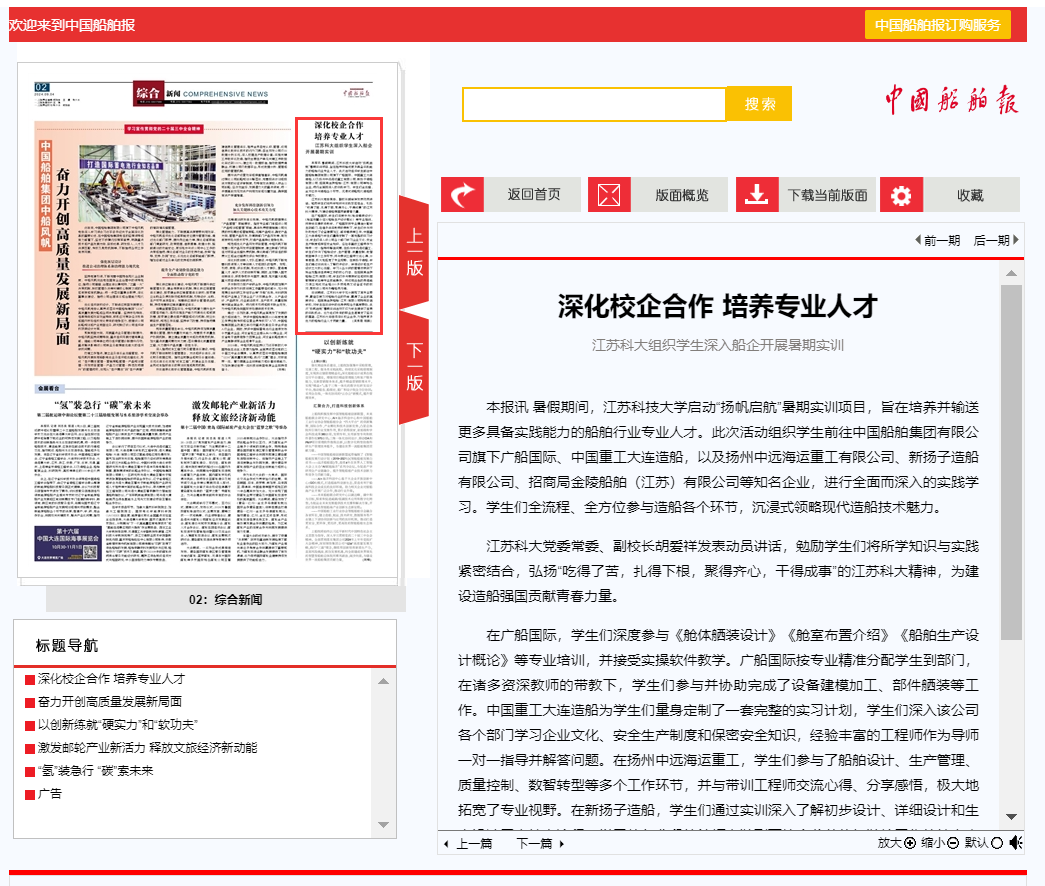Click the 默认 default size circle icon

(996, 843)
